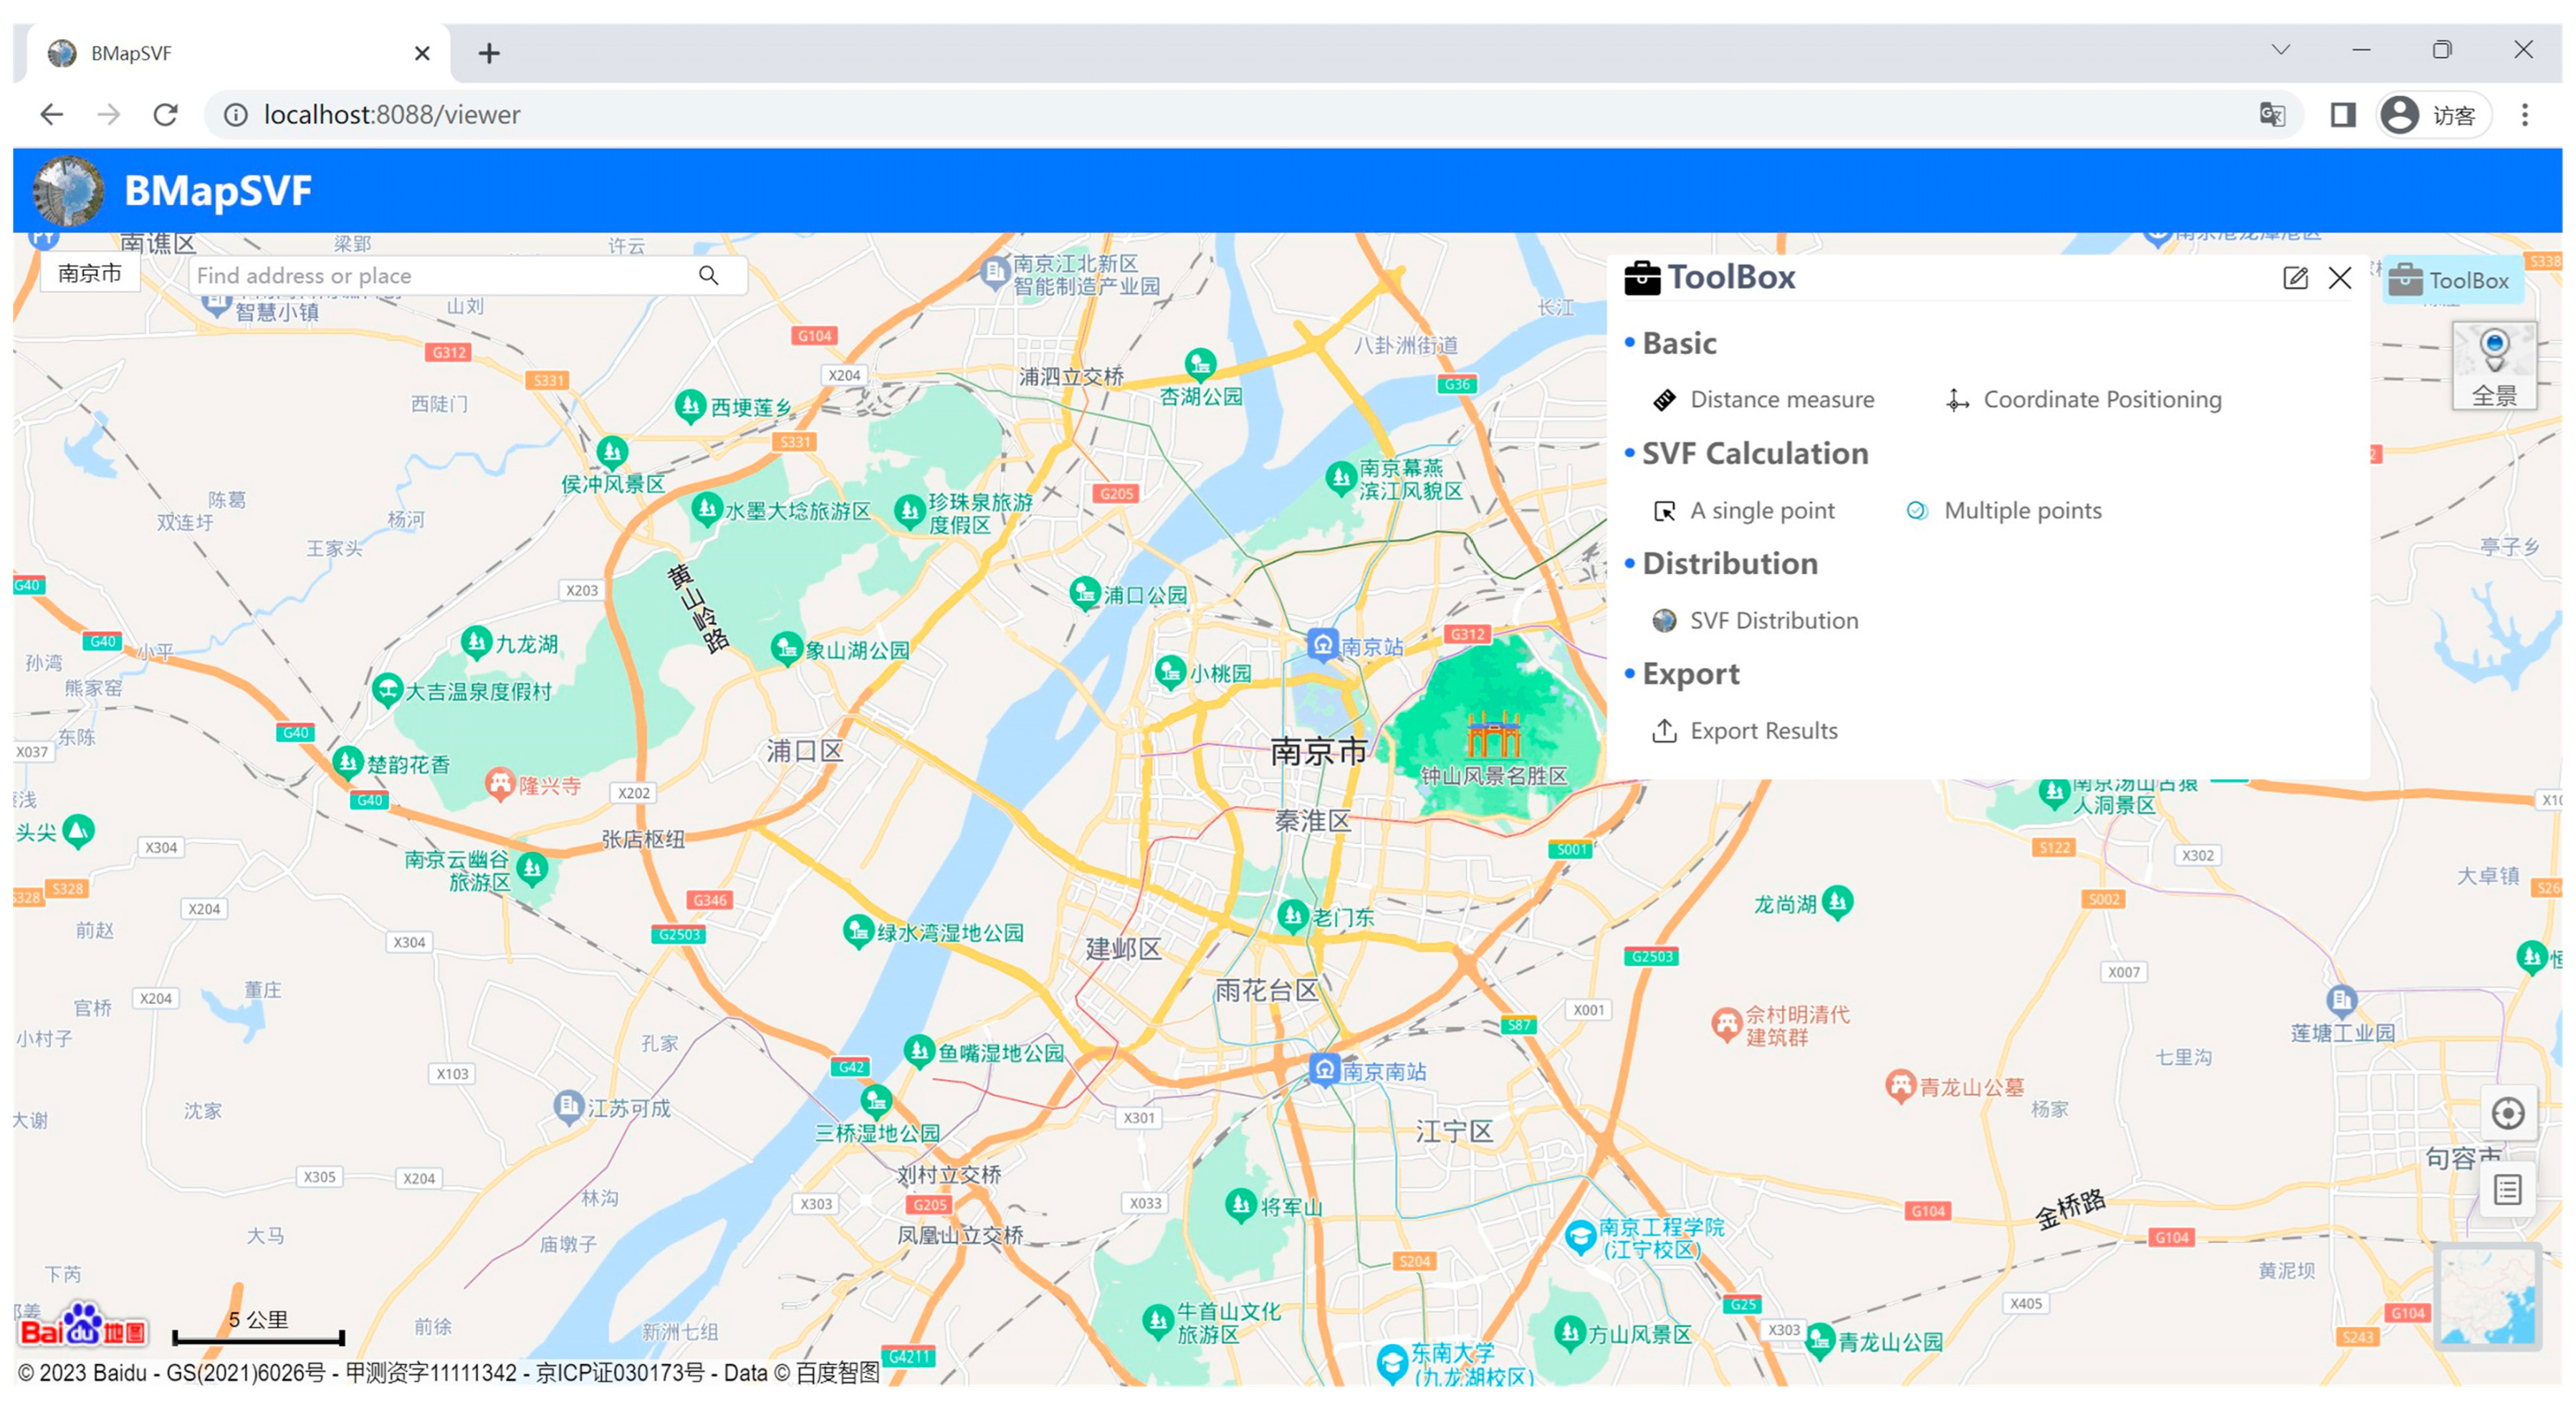
Task: Open the browser tab search chevron
Action: pos(2280,50)
